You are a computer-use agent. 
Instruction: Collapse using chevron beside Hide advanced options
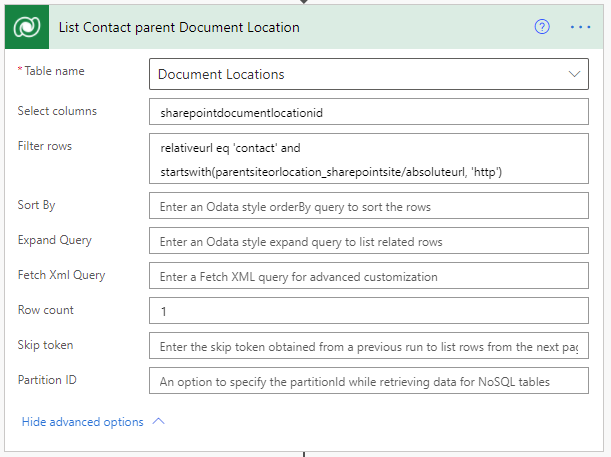[x=158, y=421]
